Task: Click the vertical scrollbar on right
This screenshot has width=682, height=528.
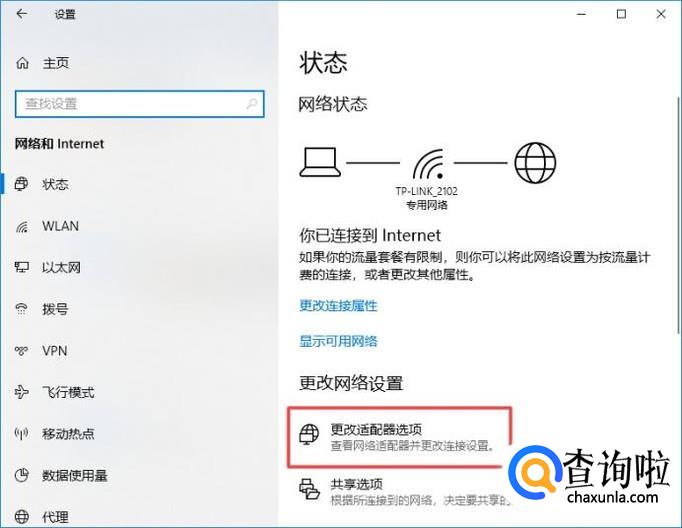Action: 678,215
